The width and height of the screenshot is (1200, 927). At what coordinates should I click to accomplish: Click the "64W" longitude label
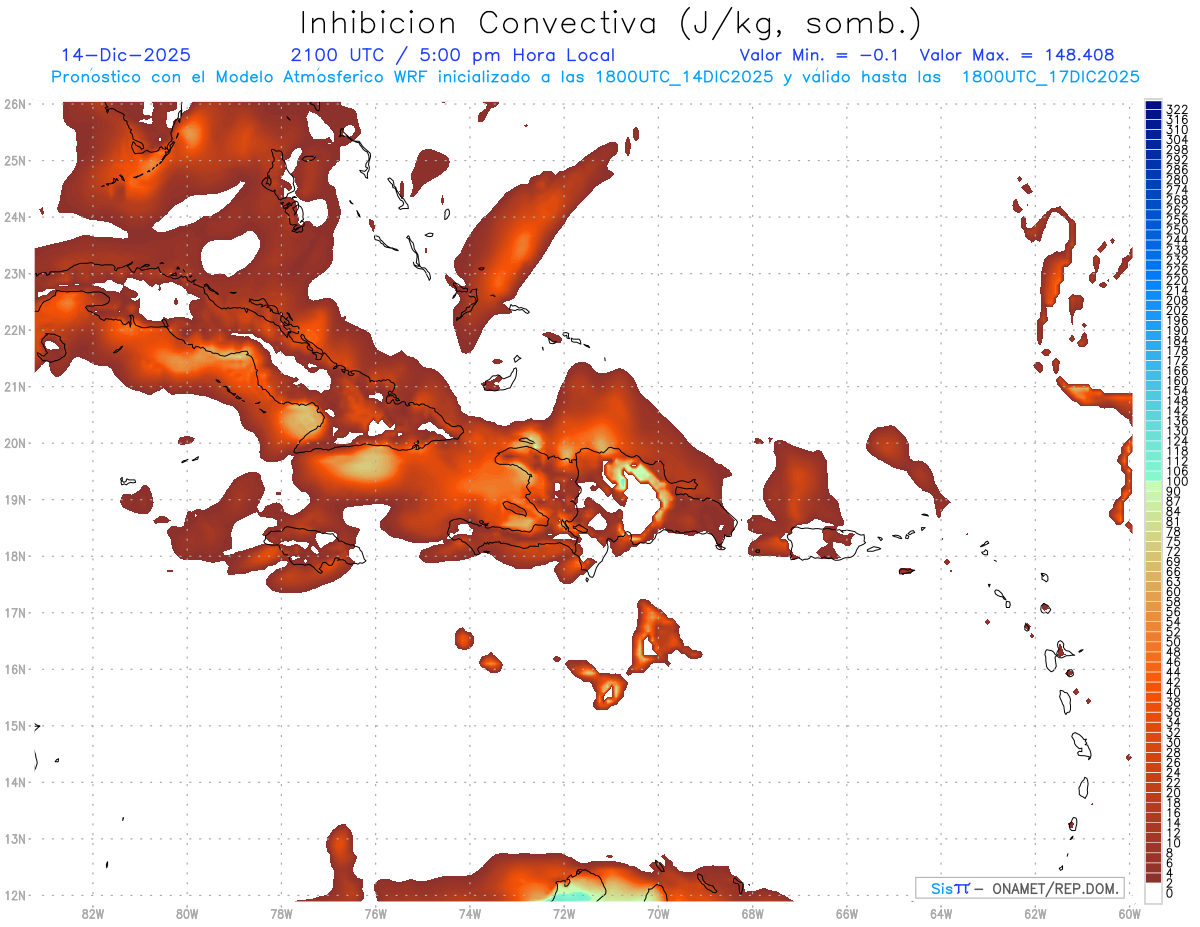(x=940, y=914)
